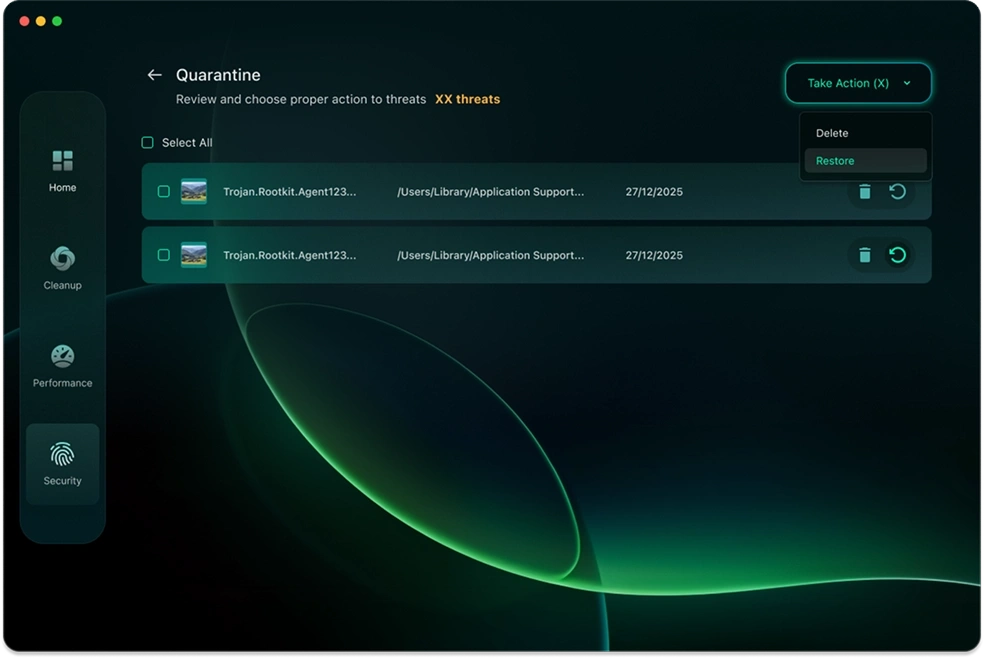The image size is (984, 658).
Task: Open the Cleanup section in sidebar
Action: coord(62,268)
